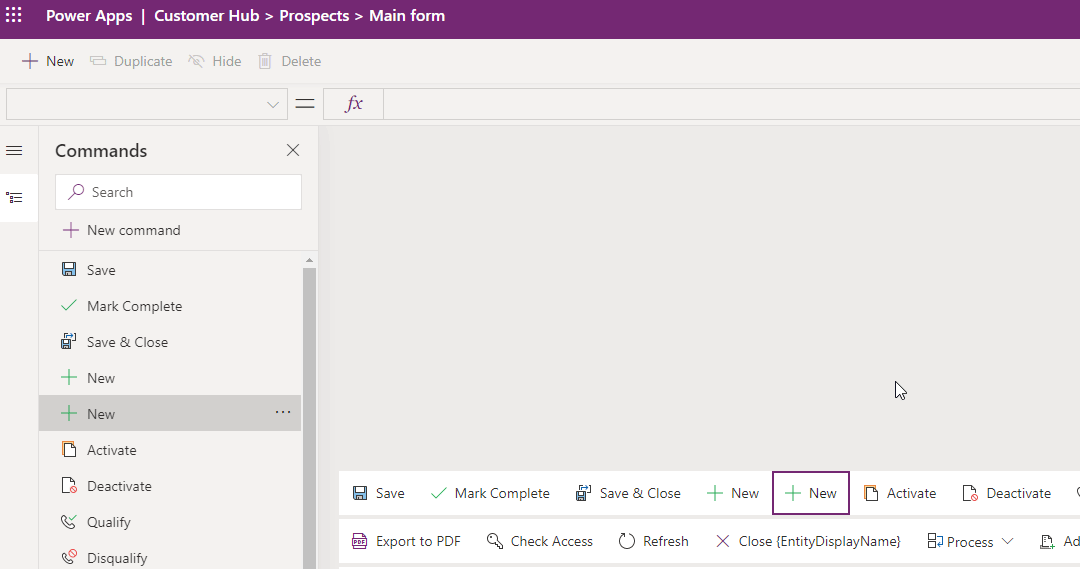The height and width of the screenshot is (569, 1080).
Task: Expand the Process dropdown chevron
Action: [x=1008, y=541]
